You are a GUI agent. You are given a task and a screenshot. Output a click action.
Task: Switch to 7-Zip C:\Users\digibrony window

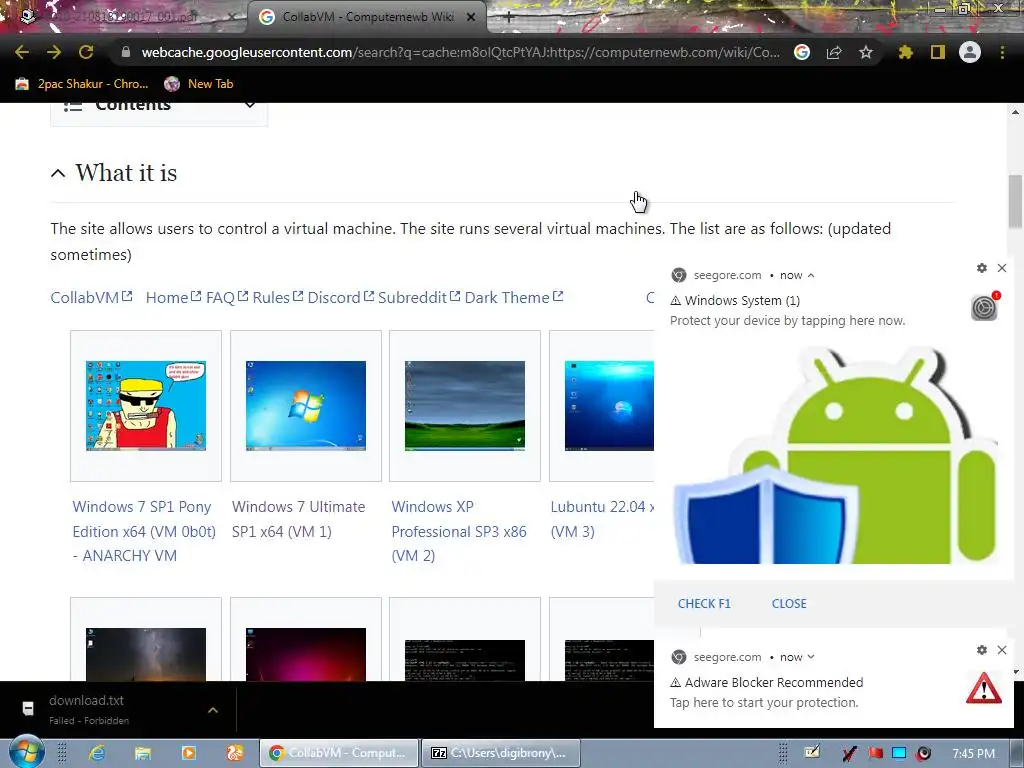click(x=500, y=753)
